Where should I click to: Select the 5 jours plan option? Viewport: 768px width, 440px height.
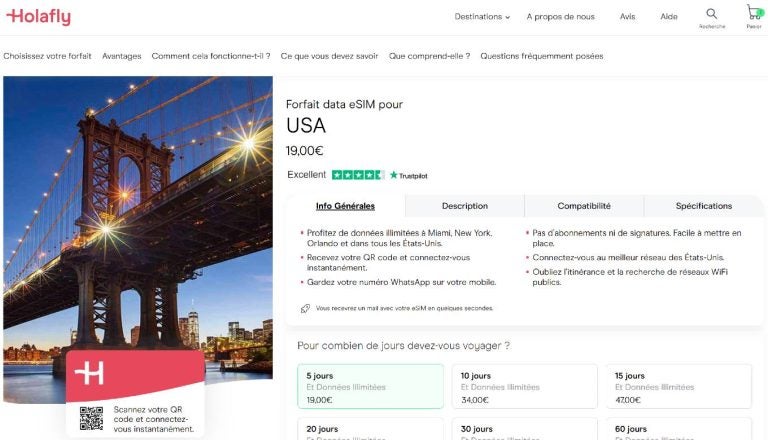pos(370,387)
